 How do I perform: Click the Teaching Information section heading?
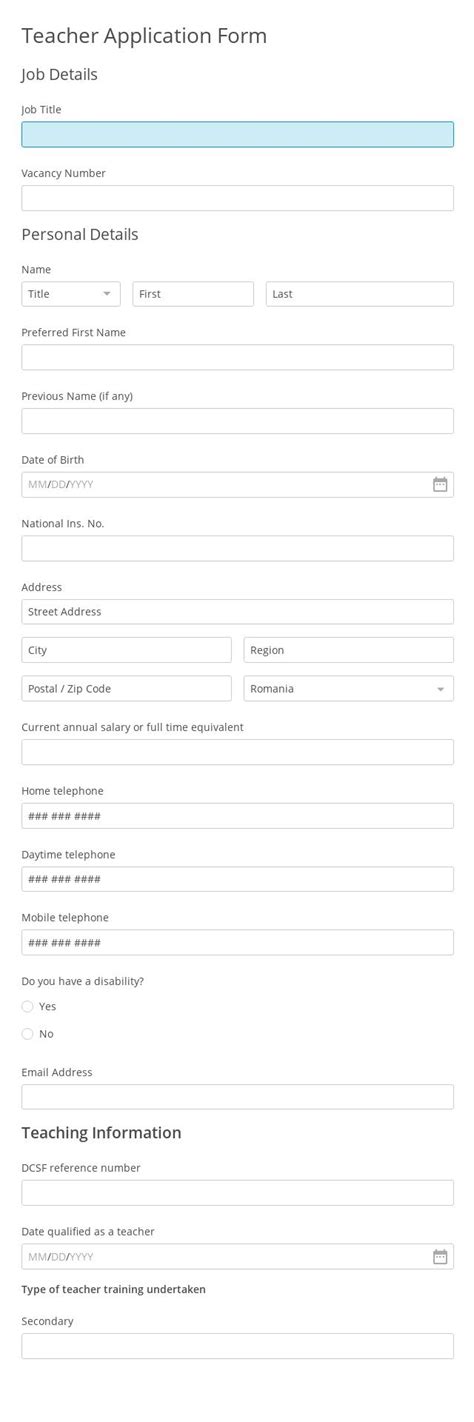[x=102, y=1133]
